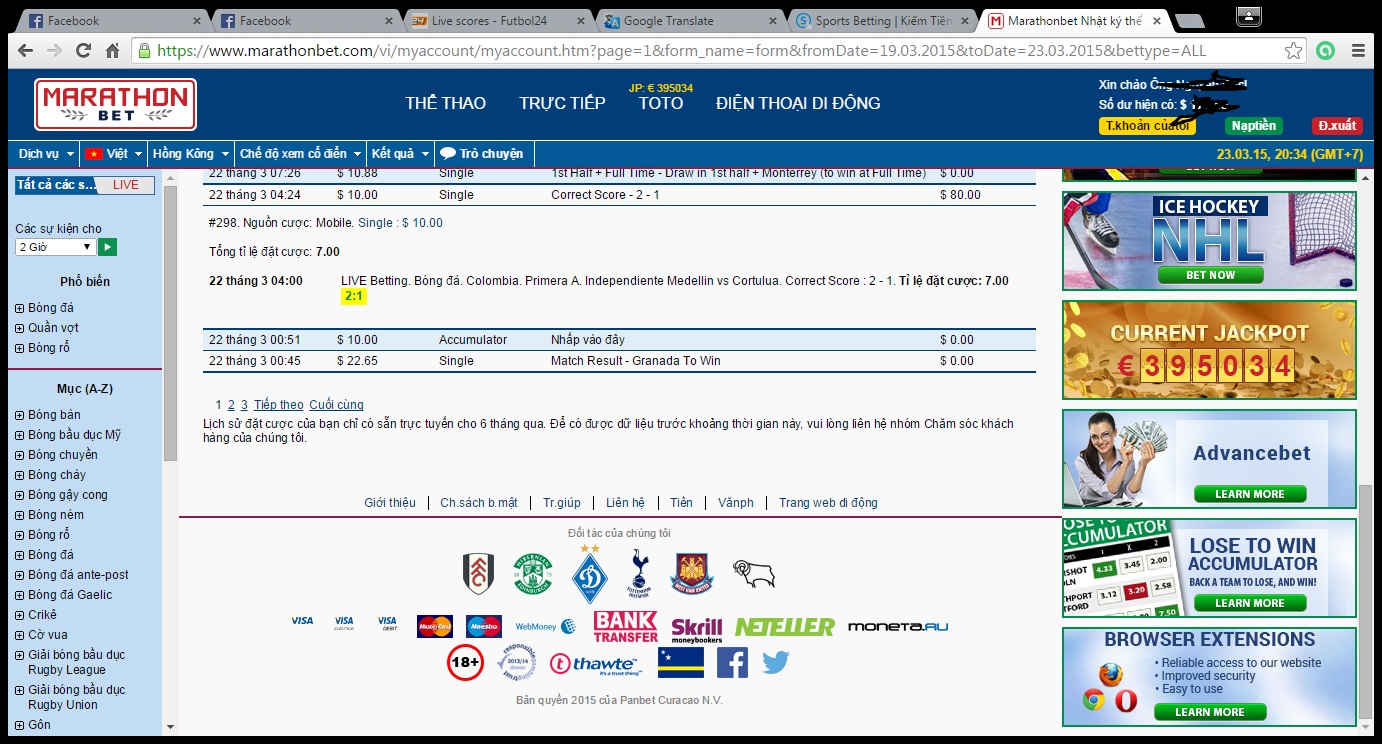Click the T.khoản của tôi account button

click(1147, 126)
